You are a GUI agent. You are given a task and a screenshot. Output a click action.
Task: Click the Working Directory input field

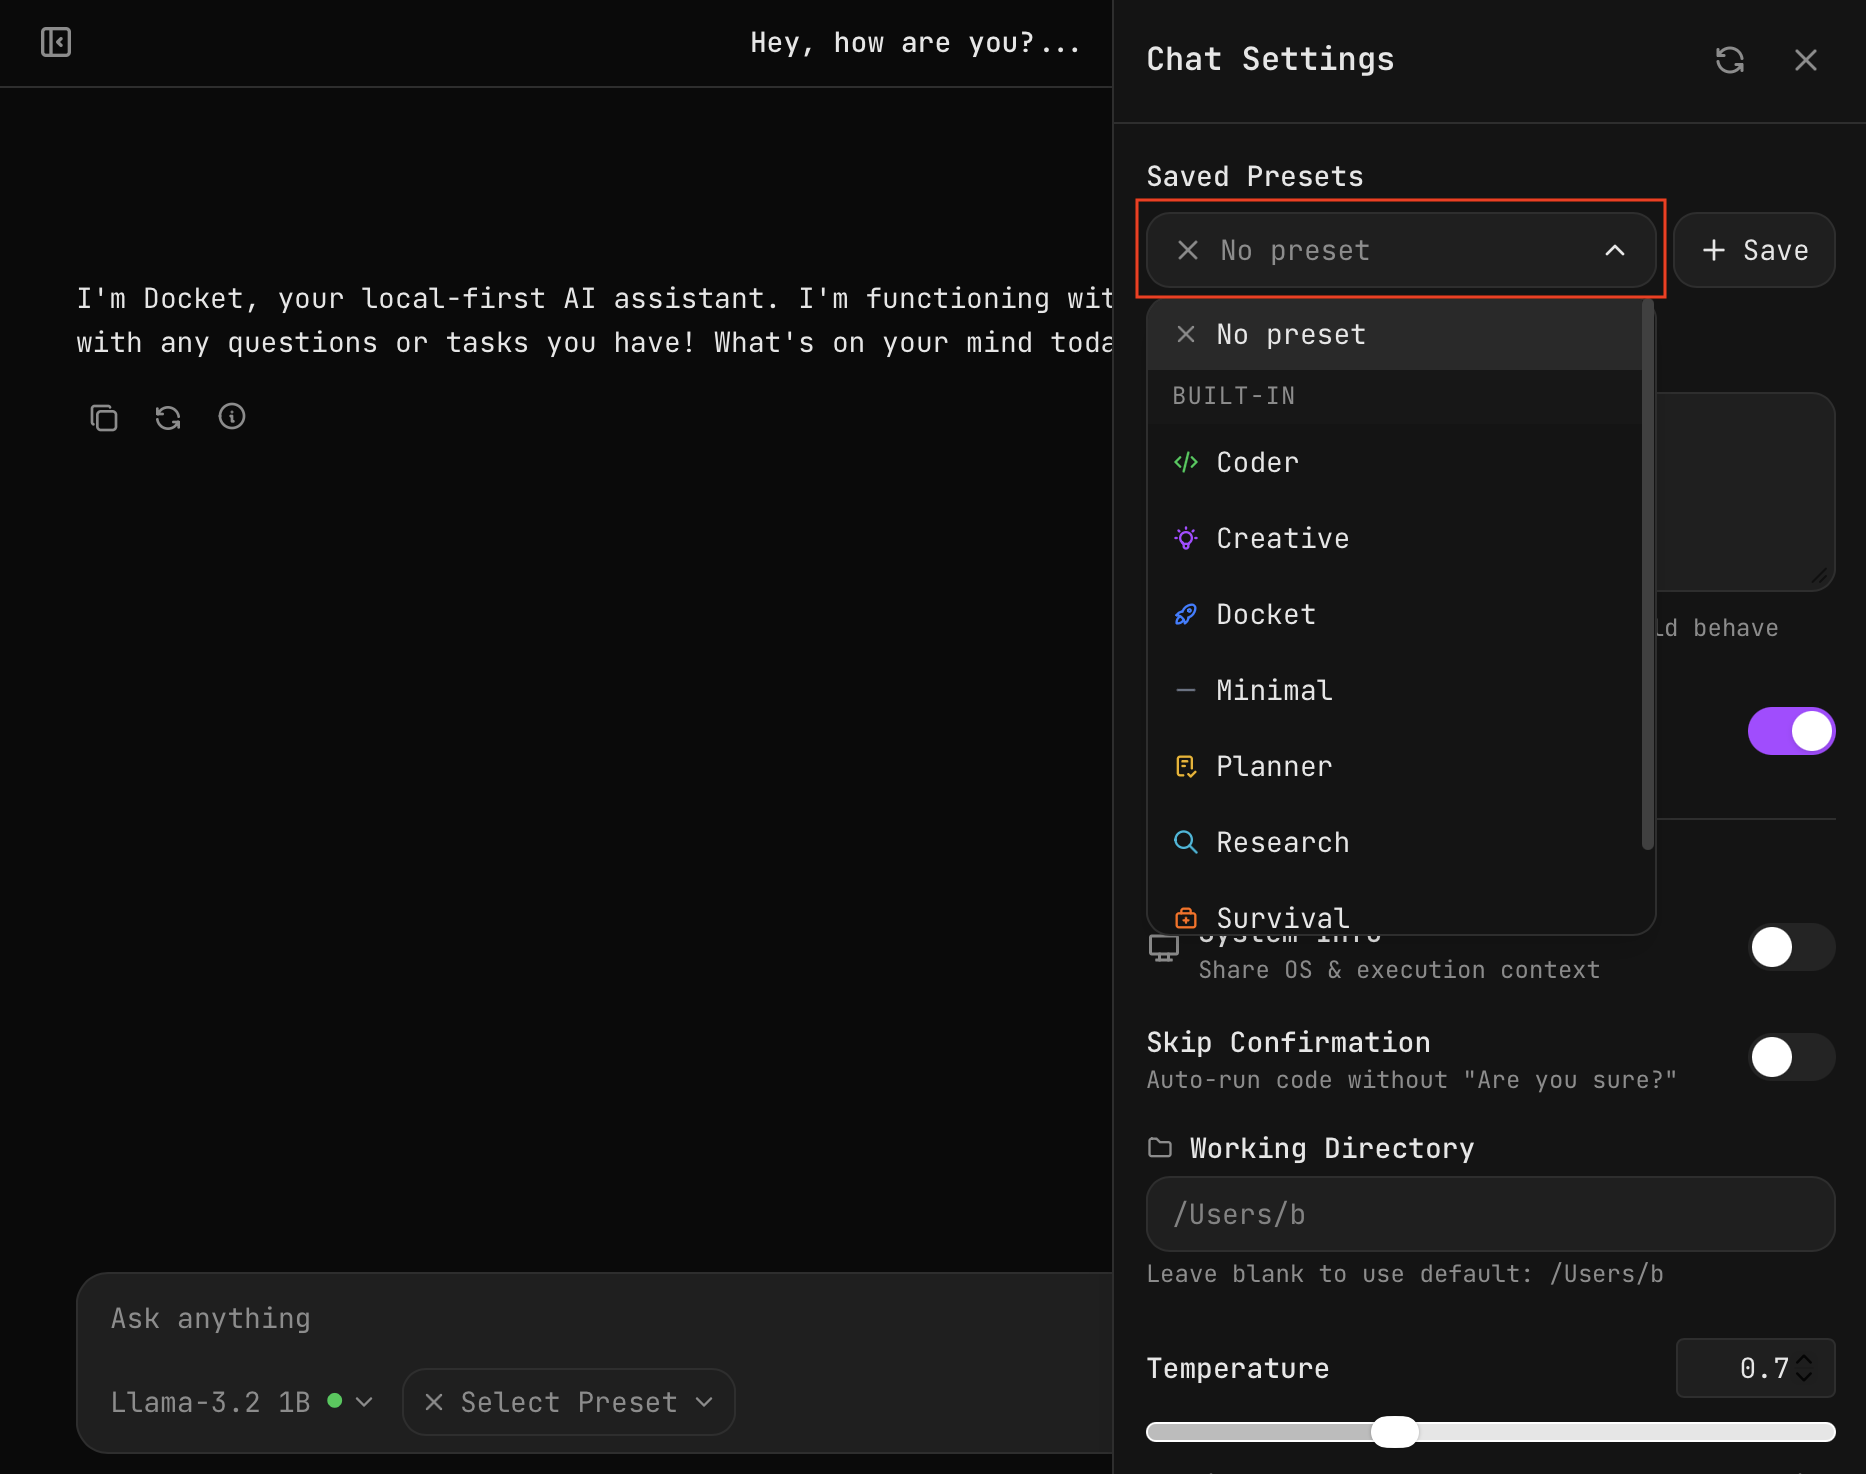click(1489, 1213)
